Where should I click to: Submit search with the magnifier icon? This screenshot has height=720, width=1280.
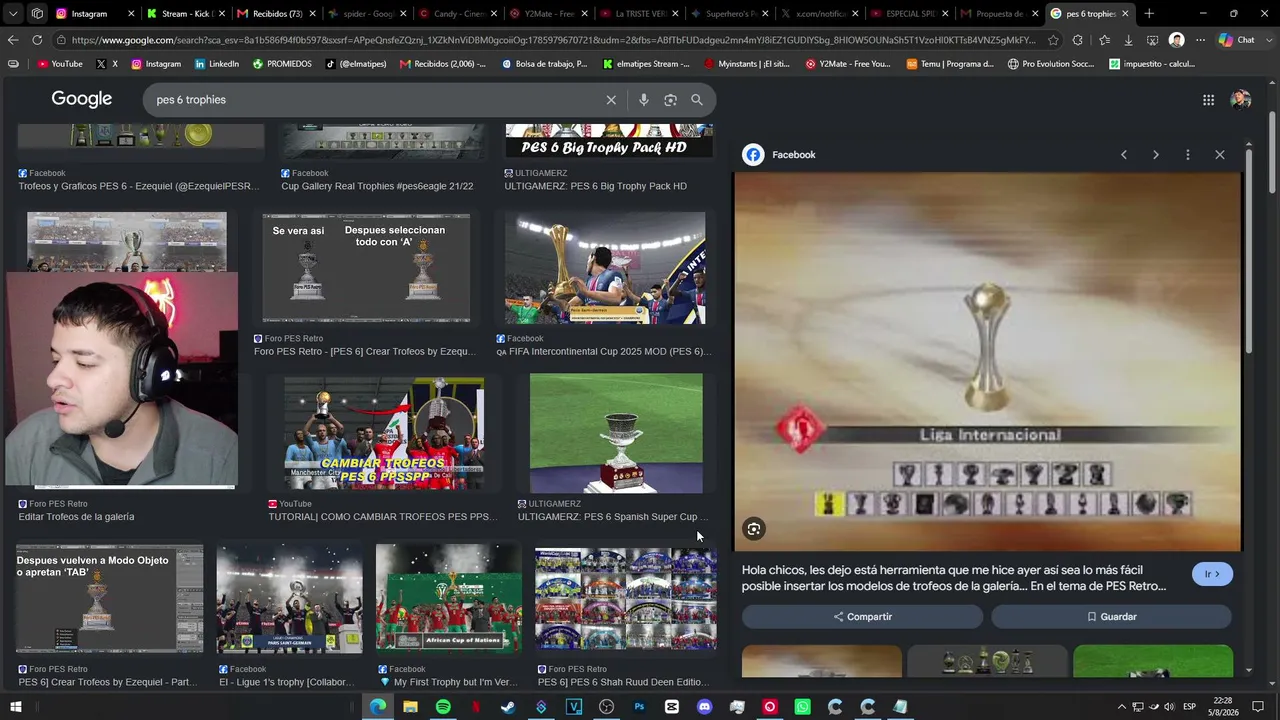coord(697,100)
